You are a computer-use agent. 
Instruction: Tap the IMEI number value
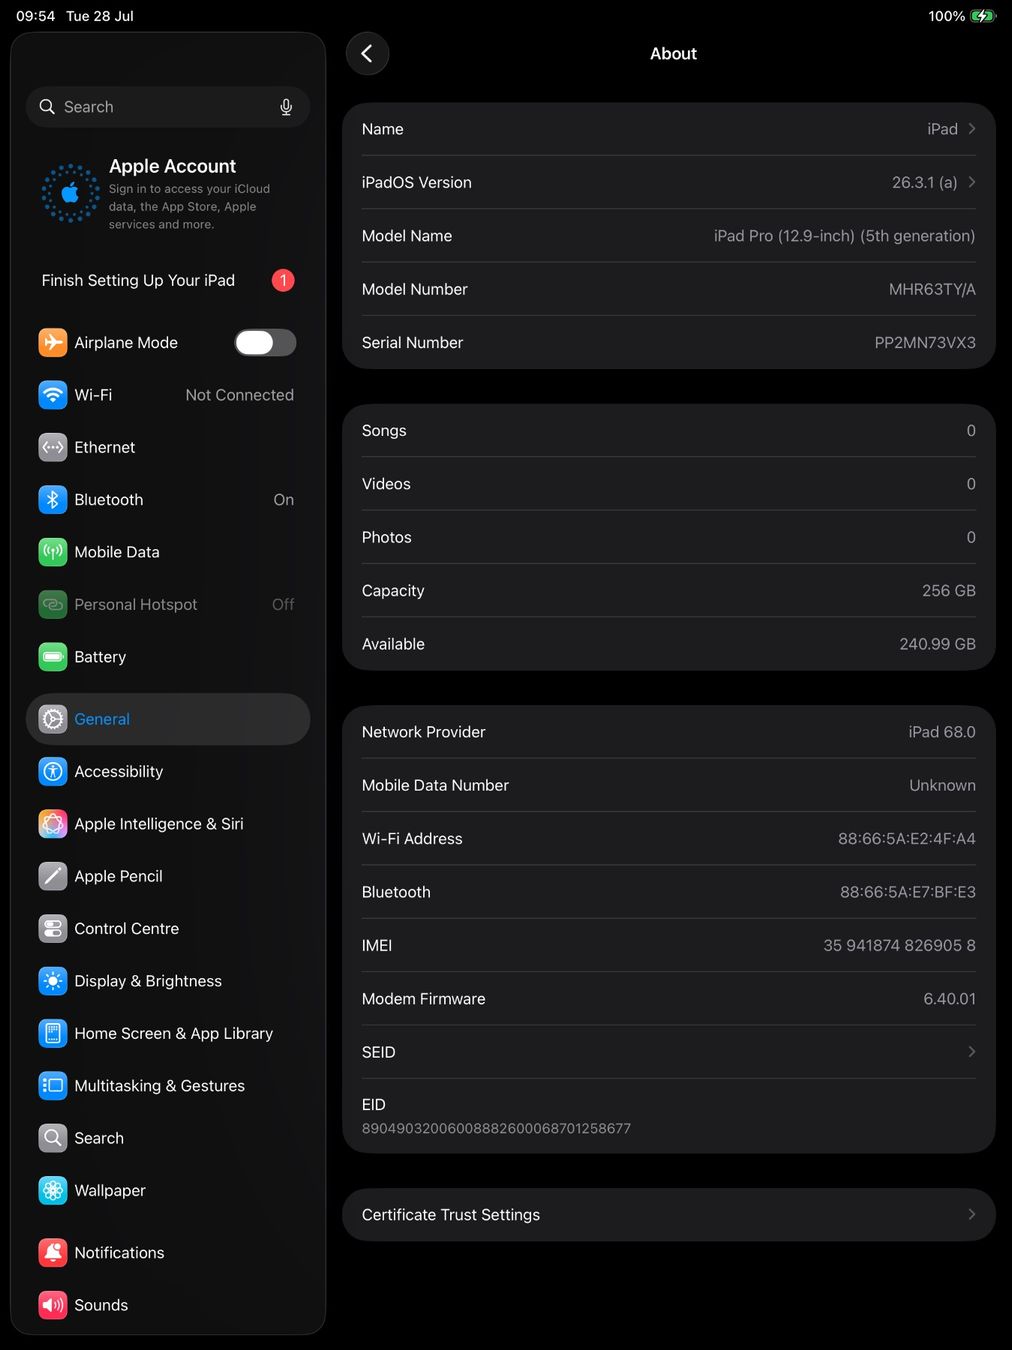[900, 945]
